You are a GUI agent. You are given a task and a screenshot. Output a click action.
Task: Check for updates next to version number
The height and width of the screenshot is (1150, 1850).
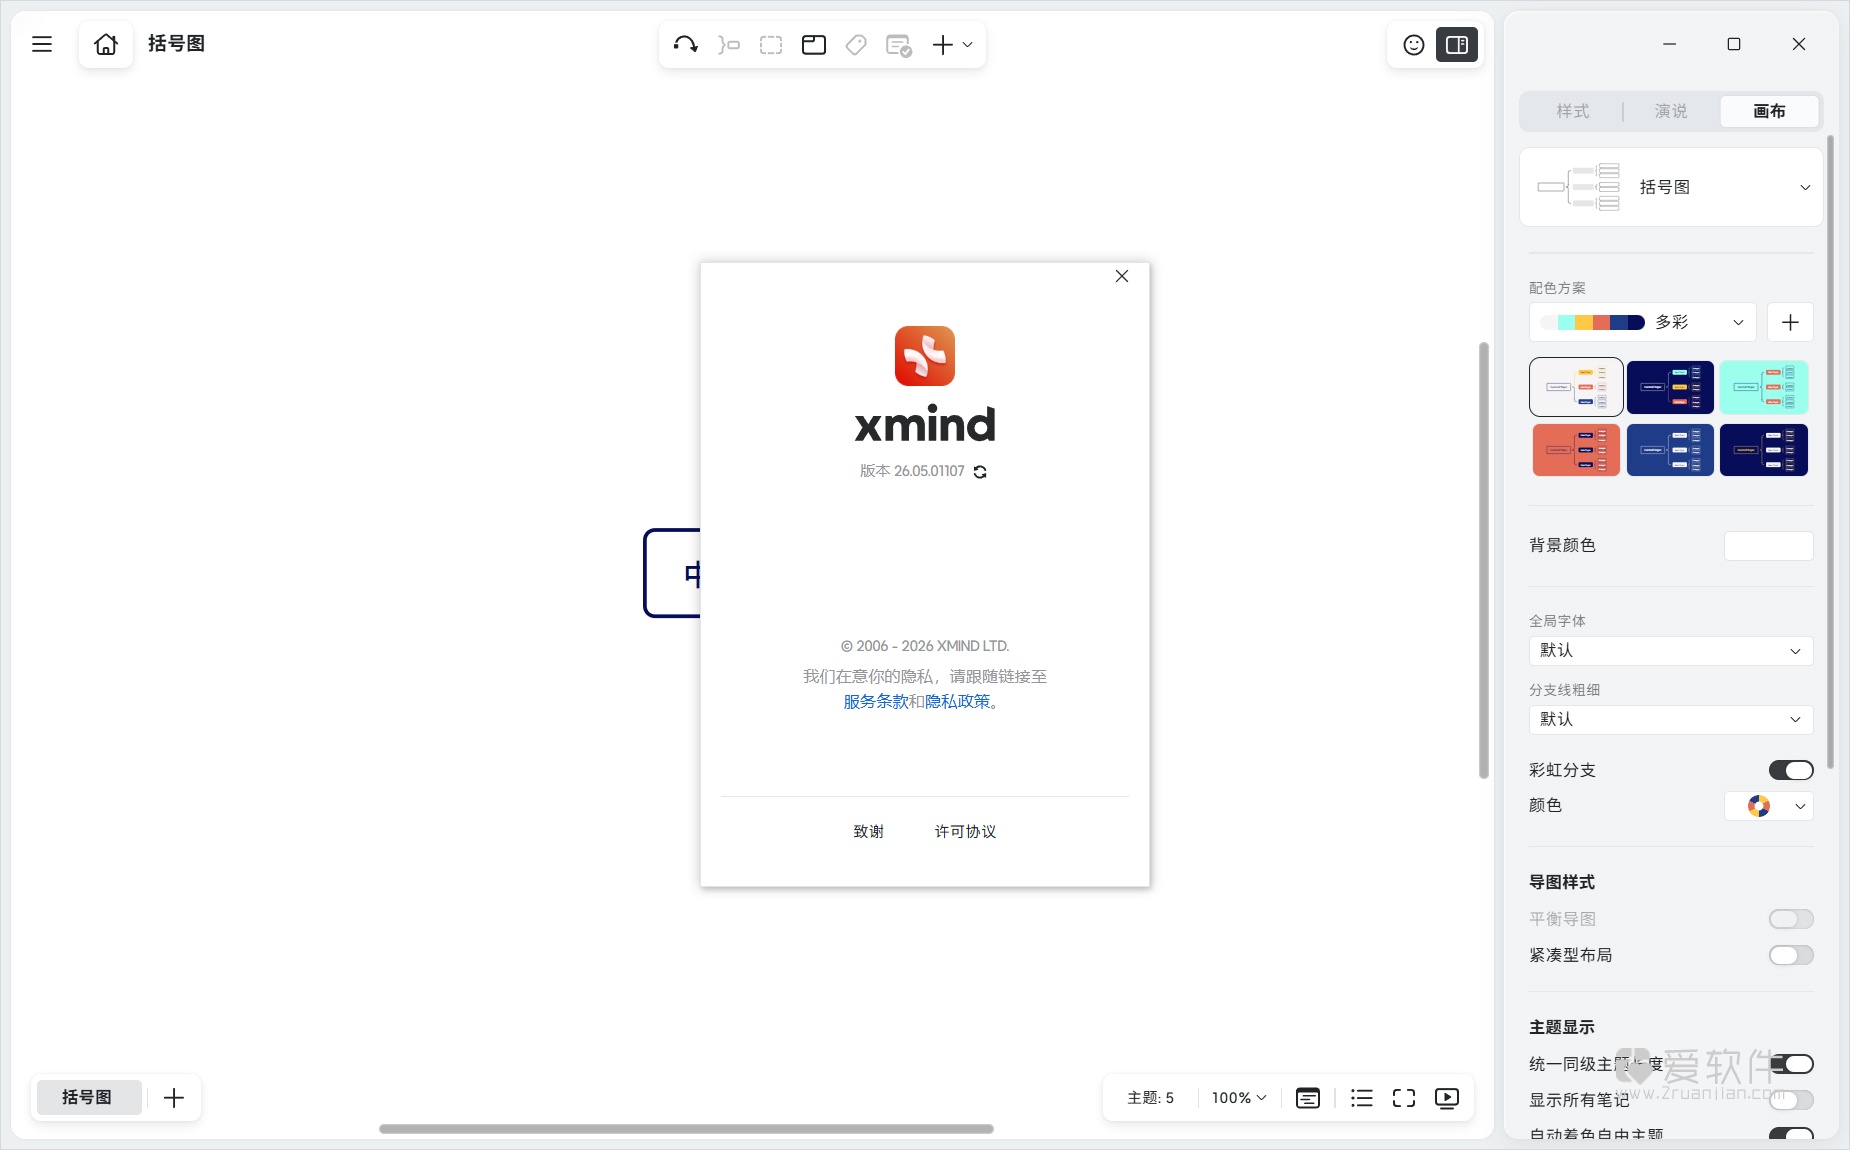tap(980, 472)
